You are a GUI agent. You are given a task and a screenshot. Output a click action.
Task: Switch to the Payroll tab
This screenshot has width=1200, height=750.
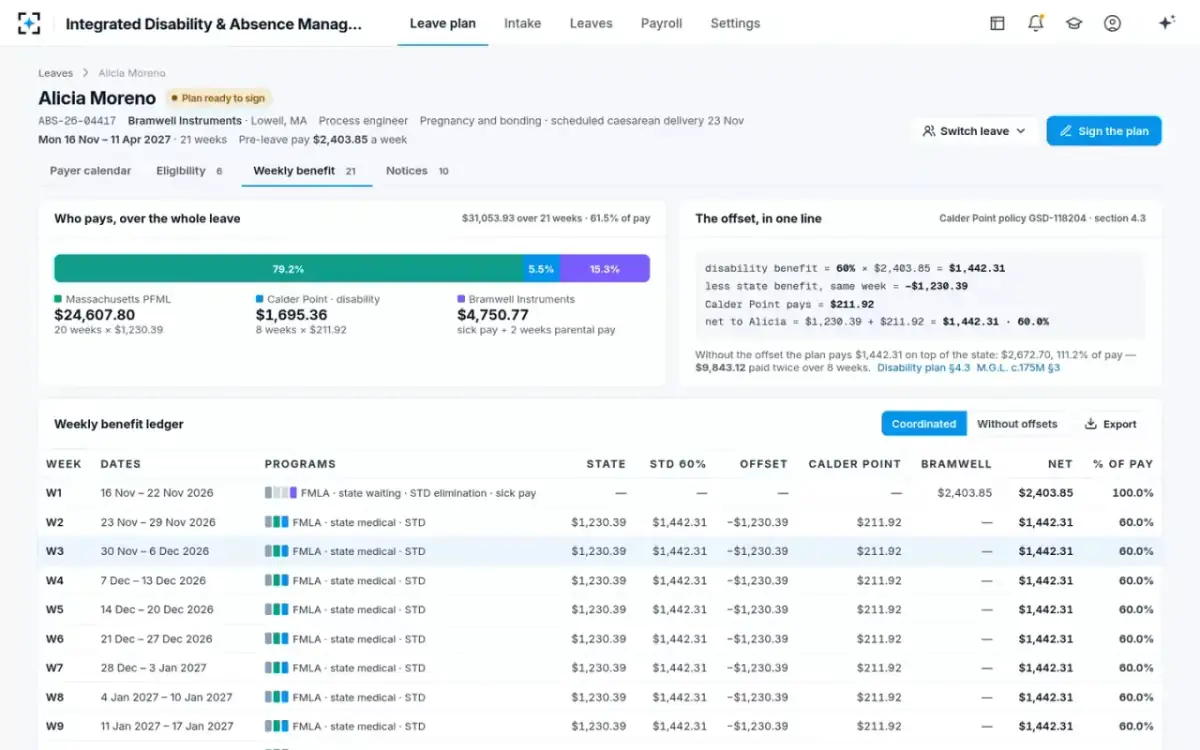coord(661,23)
